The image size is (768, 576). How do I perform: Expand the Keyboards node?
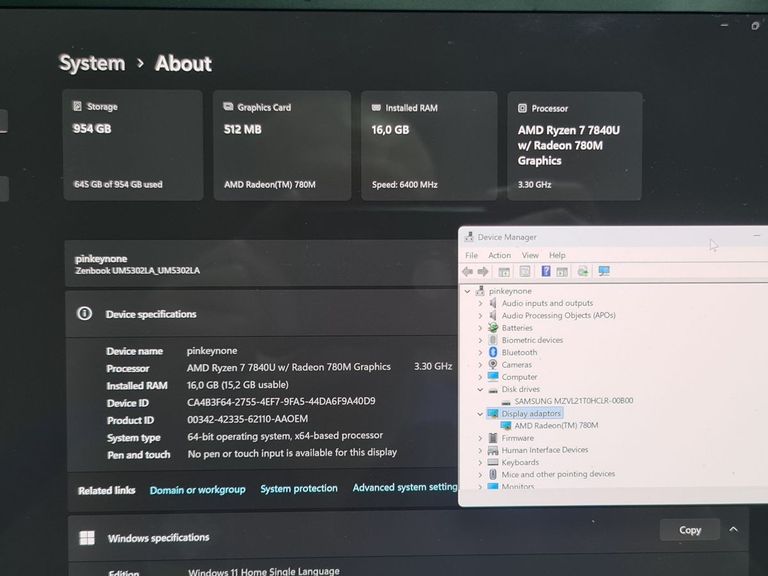[x=480, y=462]
